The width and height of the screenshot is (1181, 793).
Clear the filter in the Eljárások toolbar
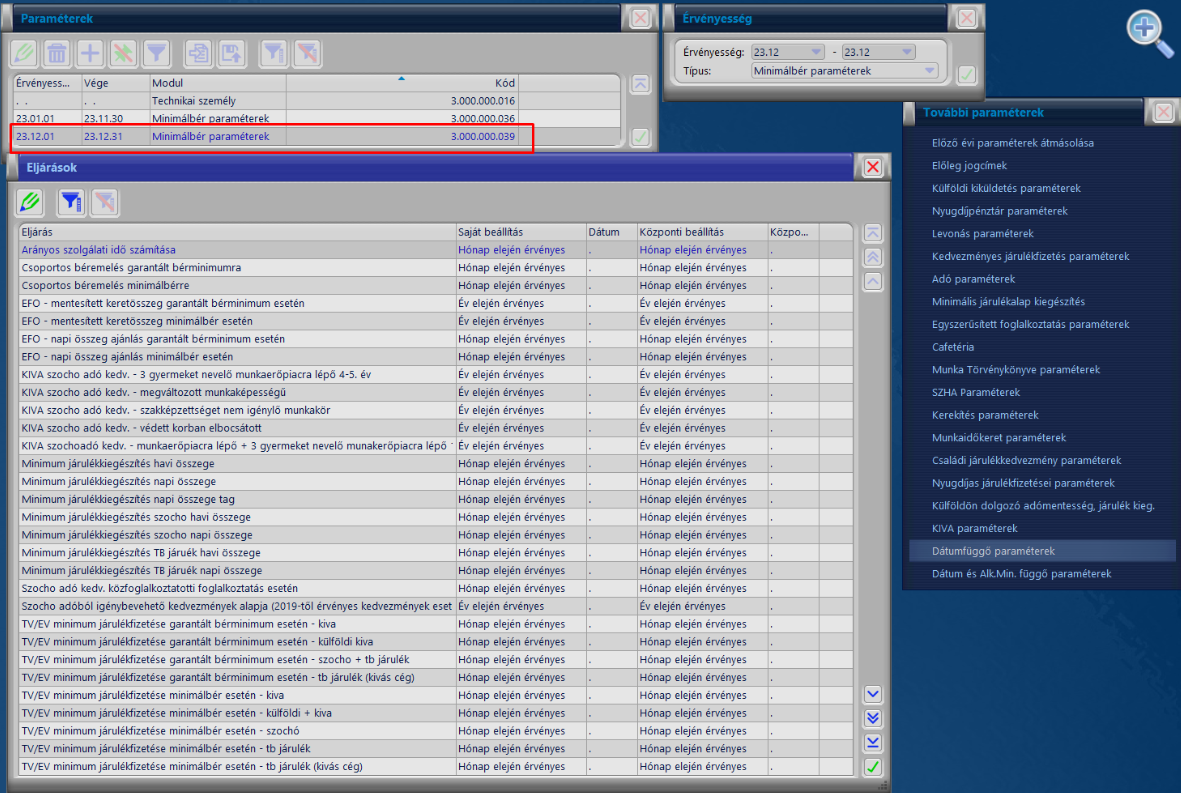[105, 202]
